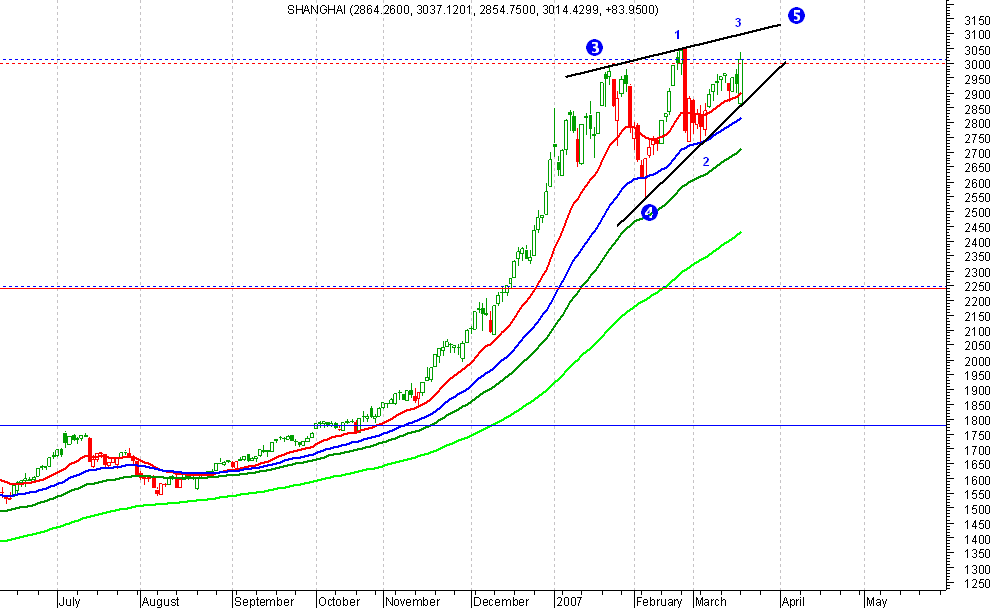Select the small blue subwave 1 label
Image resolution: width=994 pixels, height=608 pixels.
coord(677,35)
